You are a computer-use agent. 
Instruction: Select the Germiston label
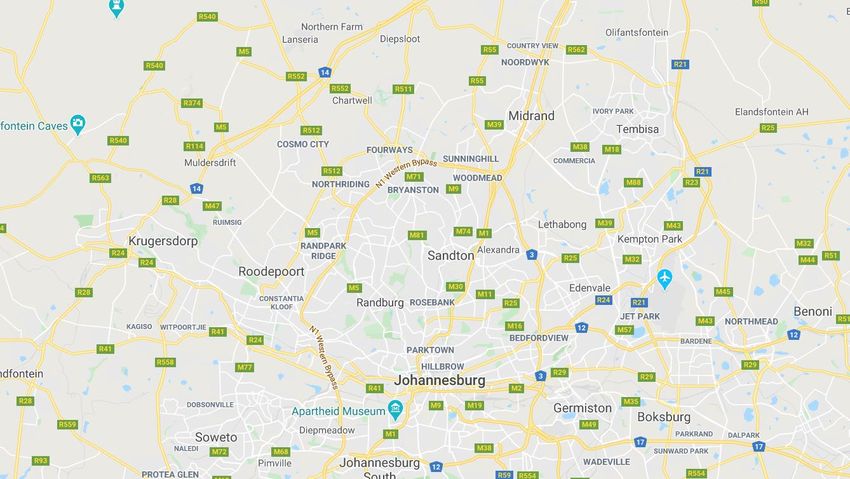point(582,408)
